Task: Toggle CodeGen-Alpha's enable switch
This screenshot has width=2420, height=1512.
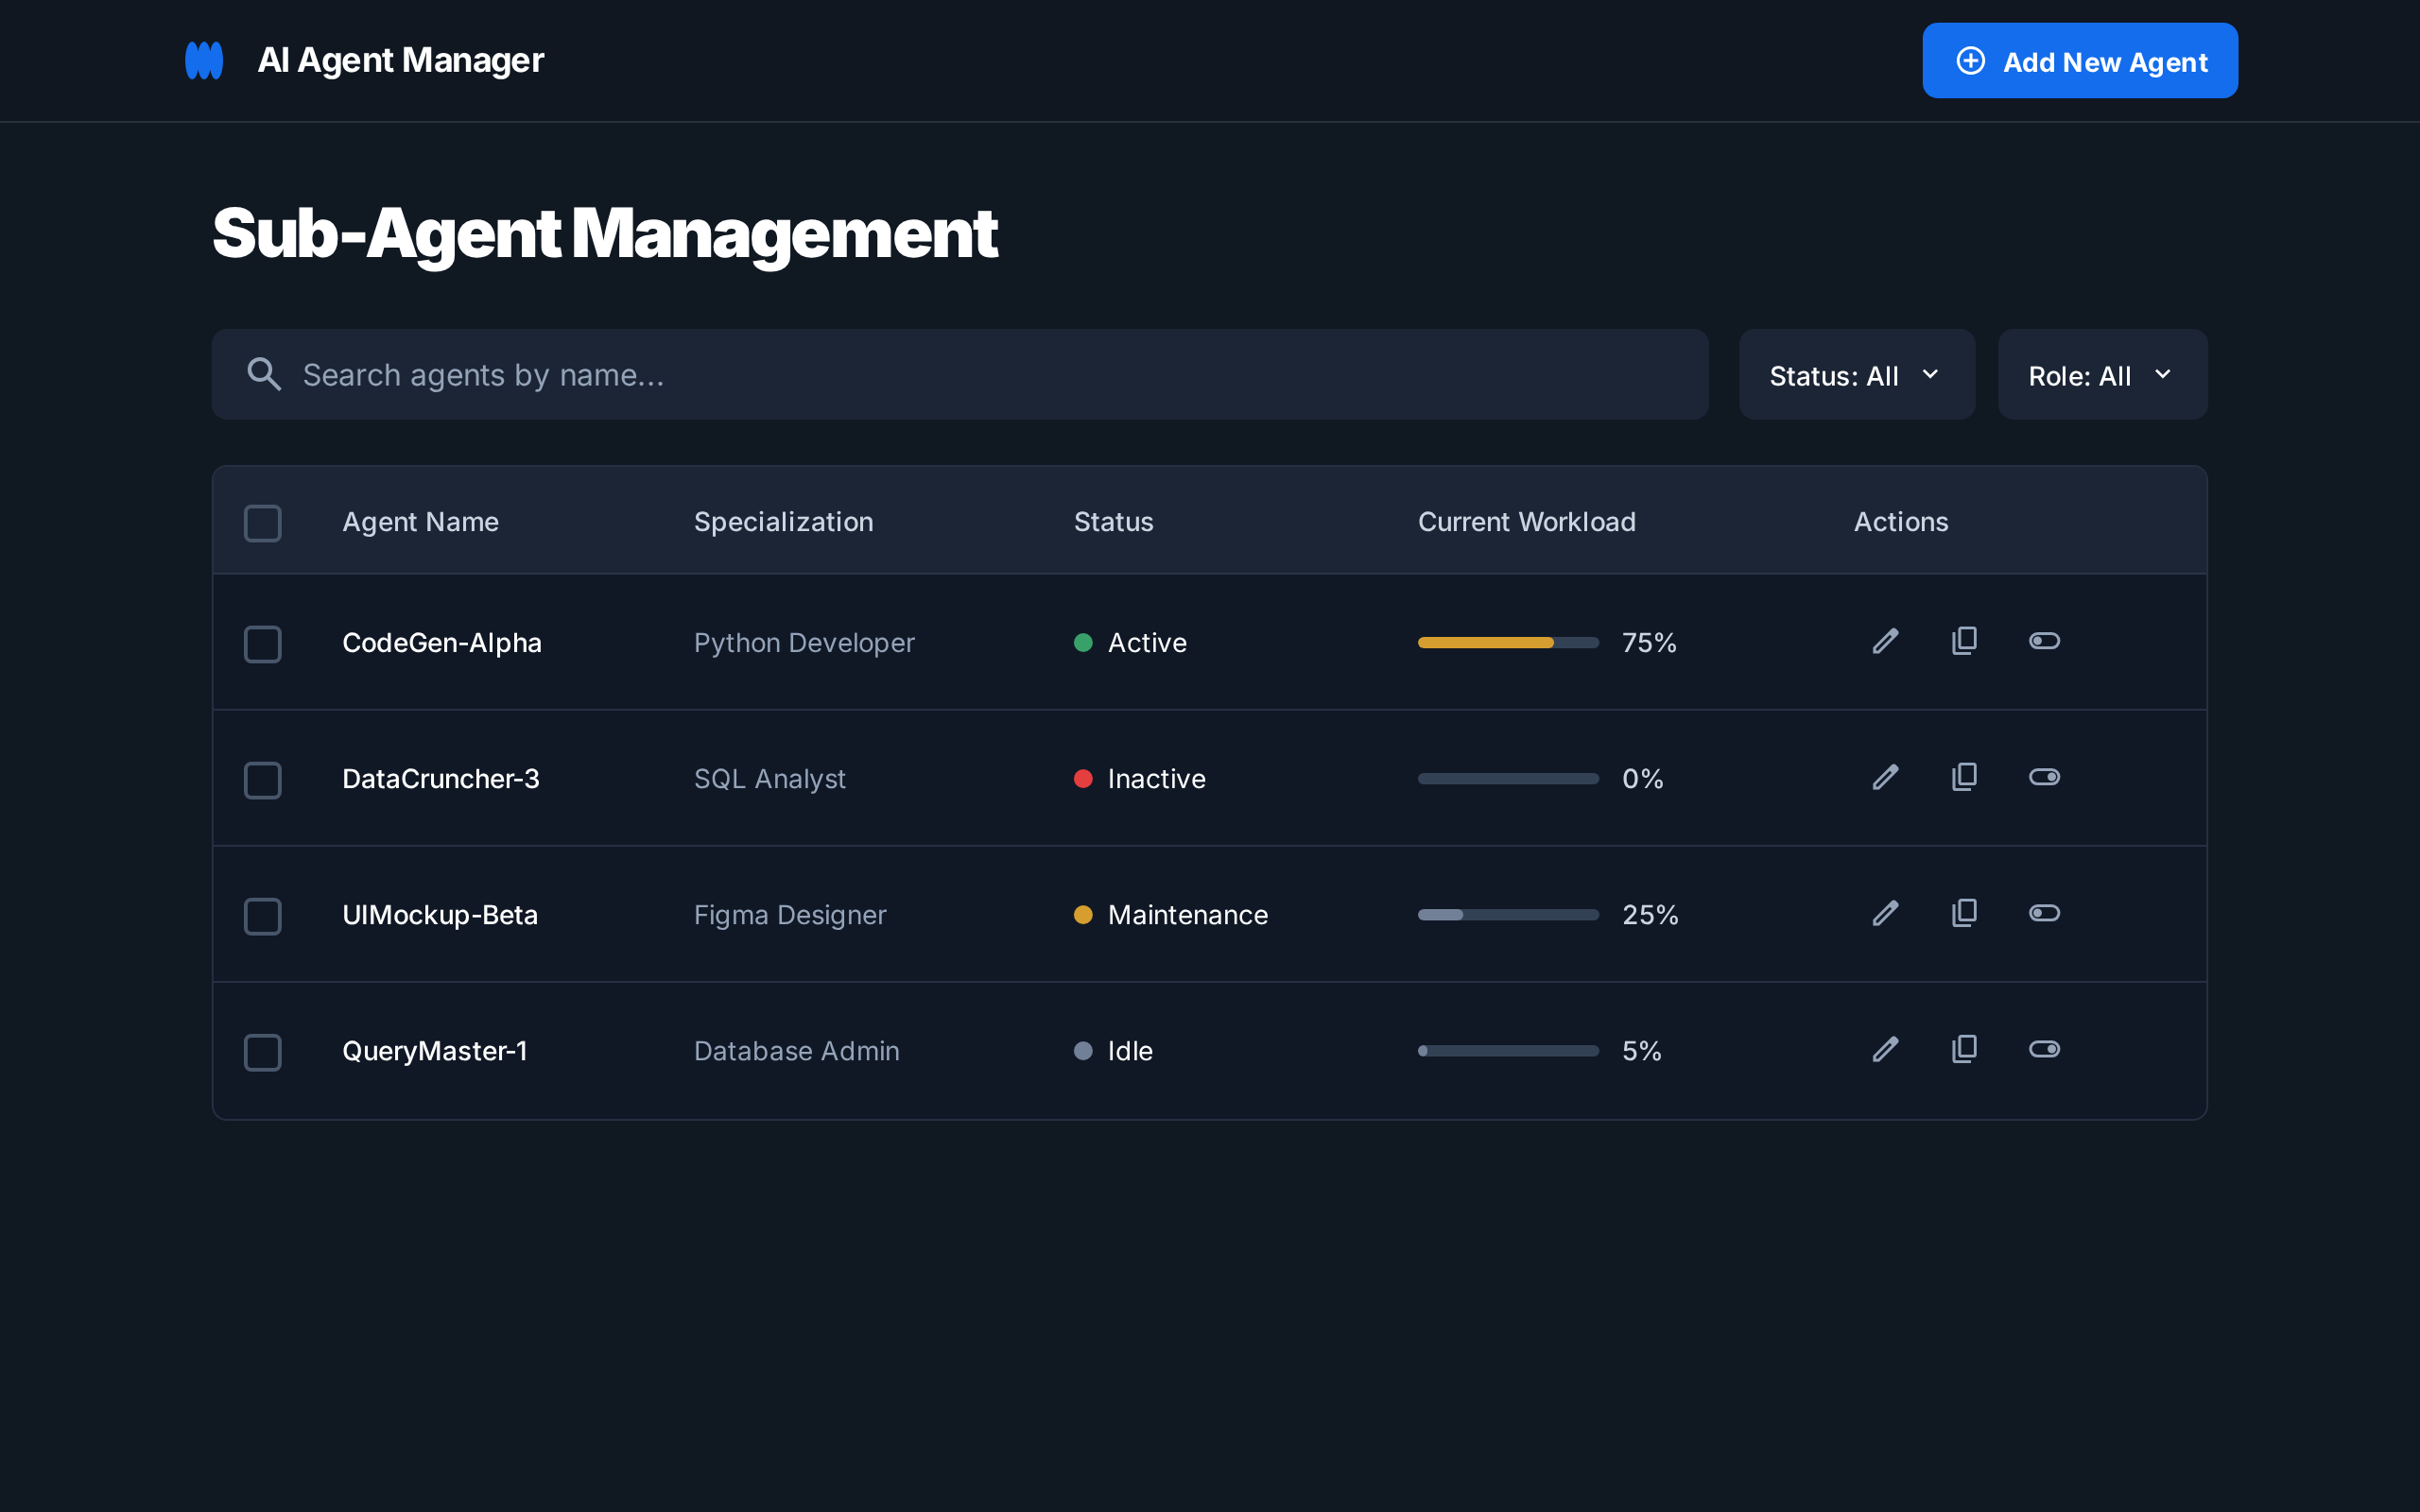Action: click(x=2044, y=641)
